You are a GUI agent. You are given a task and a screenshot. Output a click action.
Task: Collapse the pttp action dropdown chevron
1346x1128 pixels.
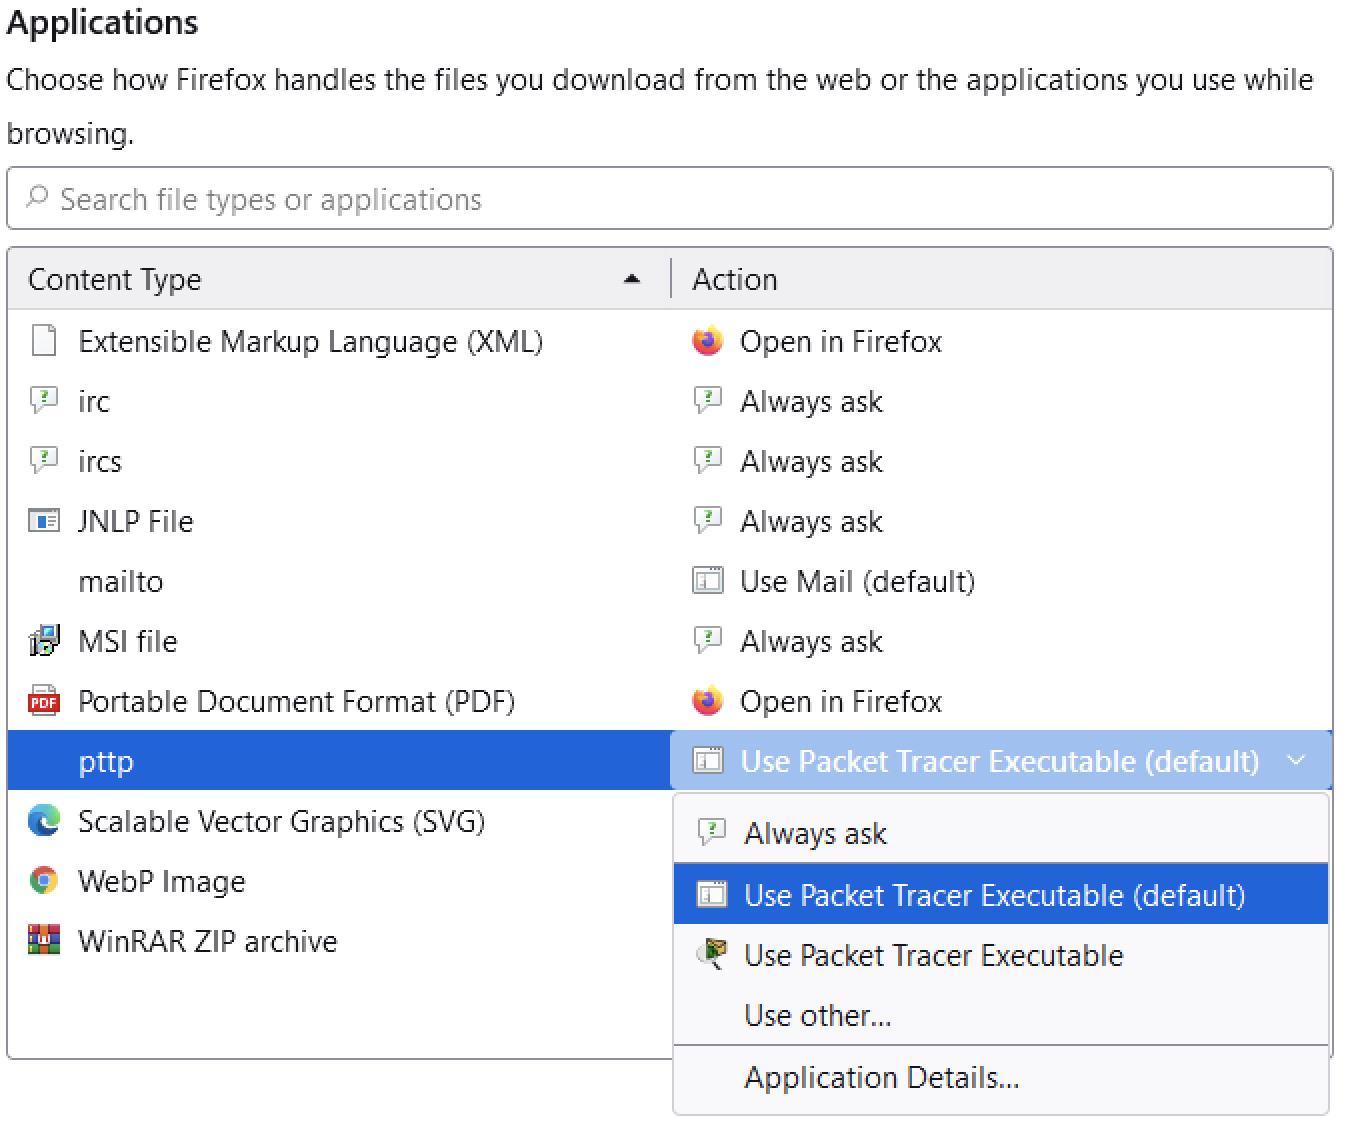[x=1296, y=761]
